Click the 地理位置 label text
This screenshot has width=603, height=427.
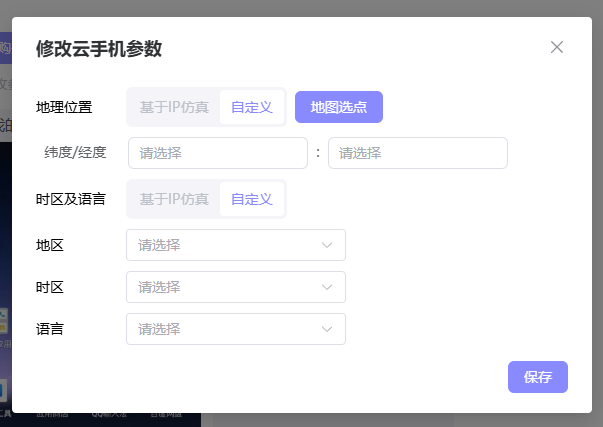tap(64, 107)
